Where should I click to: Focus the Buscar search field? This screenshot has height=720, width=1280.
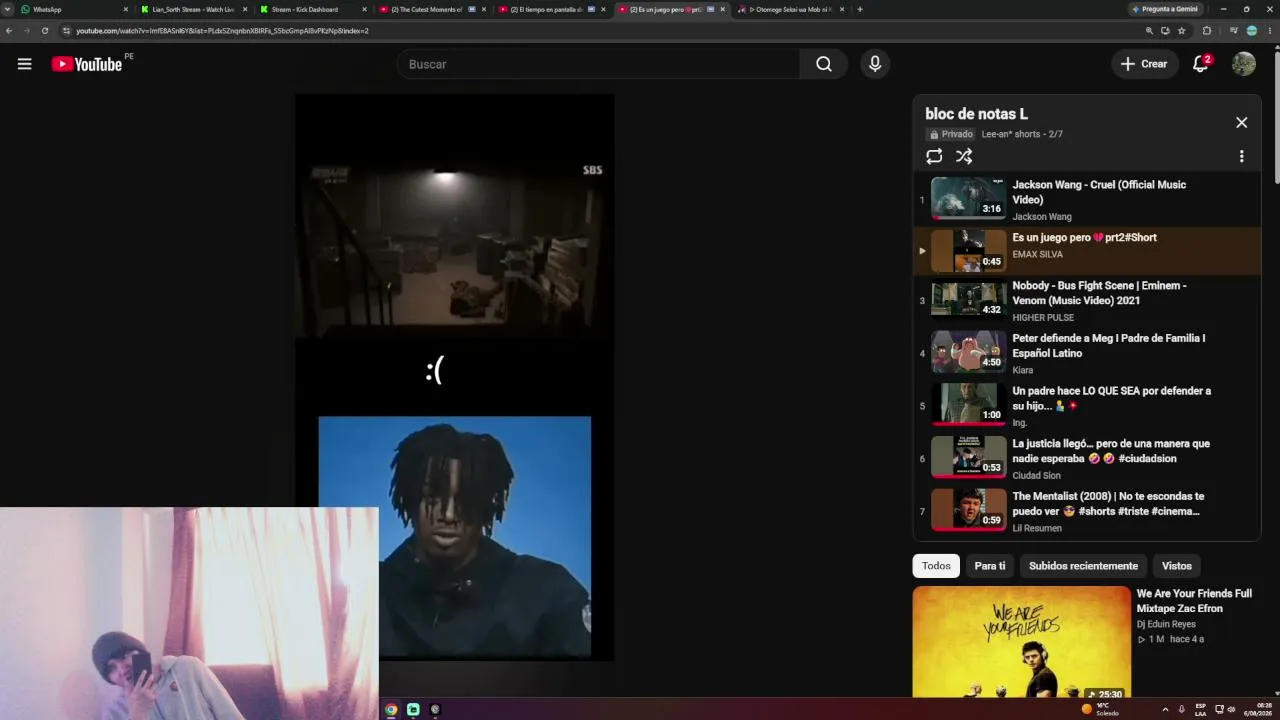(x=598, y=64)
